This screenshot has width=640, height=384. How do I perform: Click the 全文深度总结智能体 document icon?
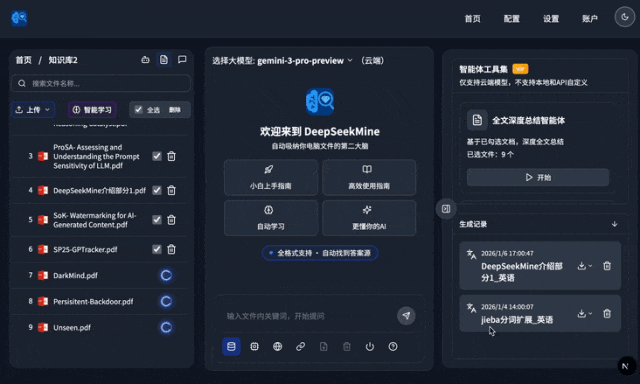click(477, 120)
